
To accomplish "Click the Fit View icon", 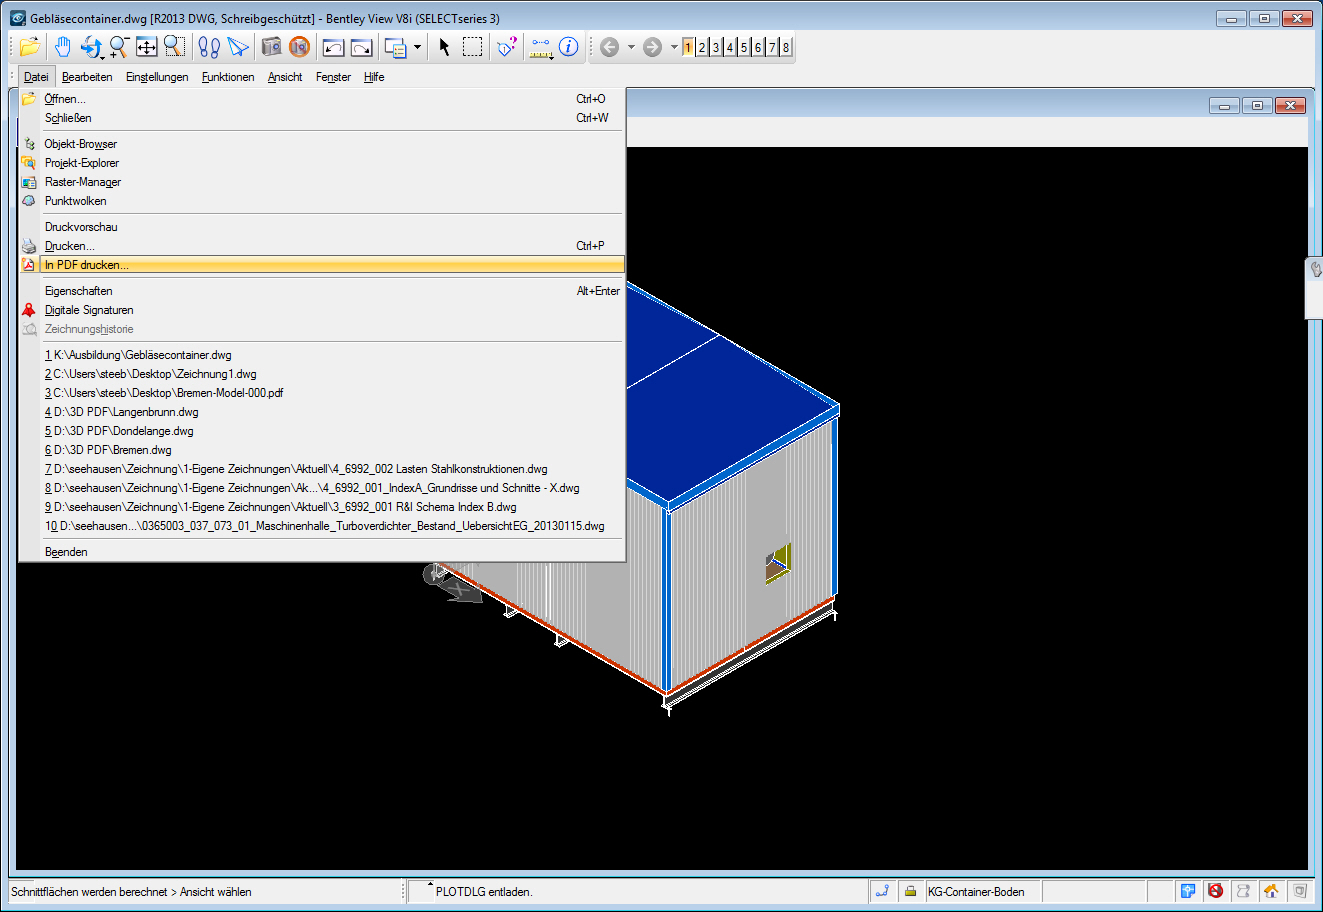I will (x=145, y=46).
